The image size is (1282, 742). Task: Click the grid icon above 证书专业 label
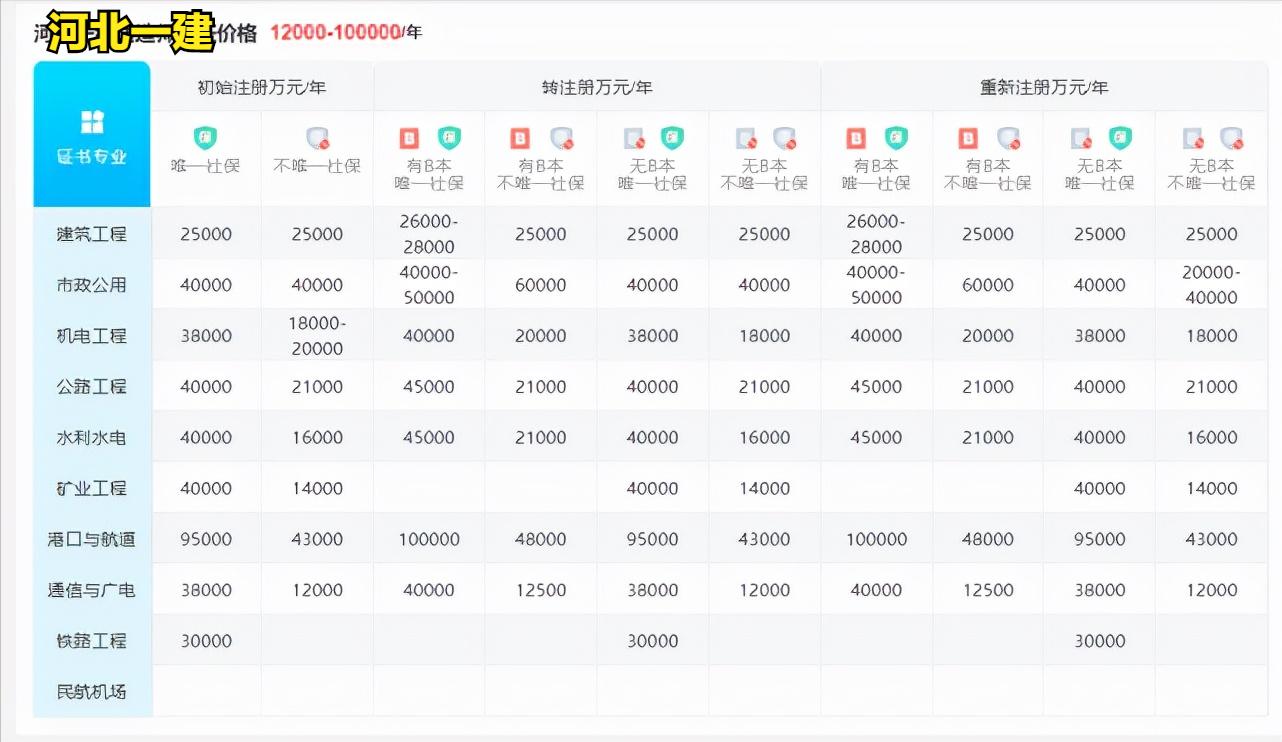pyautogui.click(x=90, y=121)
